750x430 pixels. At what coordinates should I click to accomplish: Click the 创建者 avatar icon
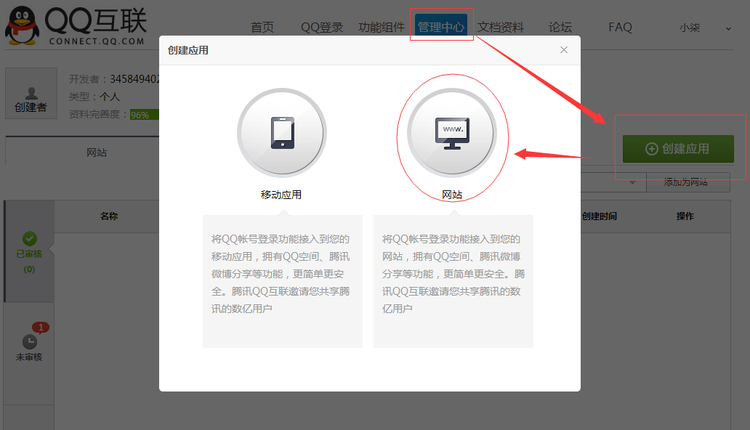[30, 88]
